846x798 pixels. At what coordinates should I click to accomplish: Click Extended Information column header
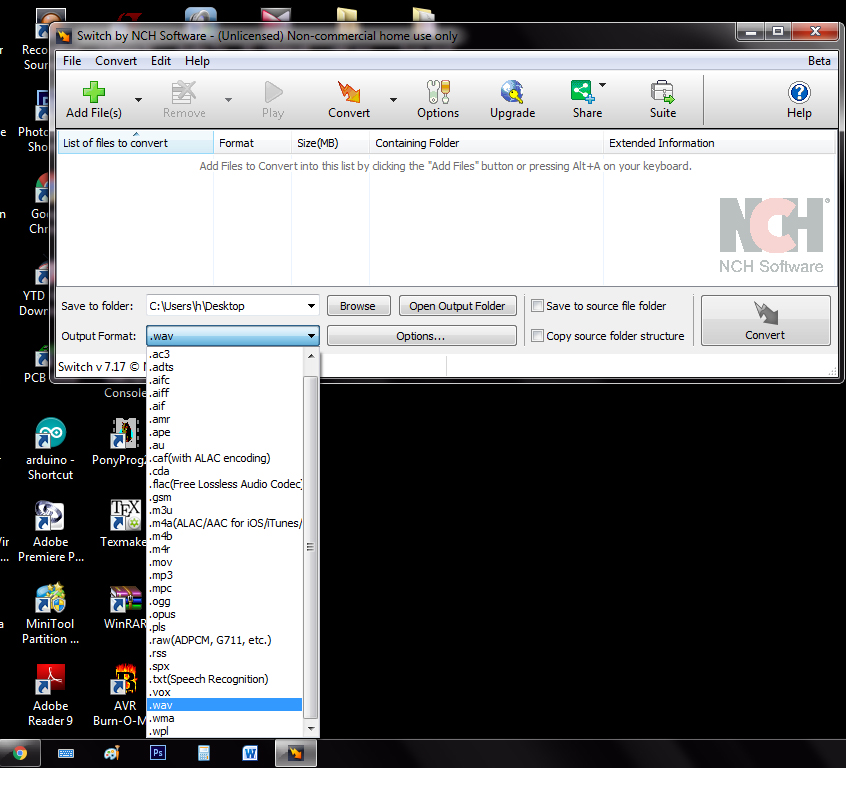719,143
